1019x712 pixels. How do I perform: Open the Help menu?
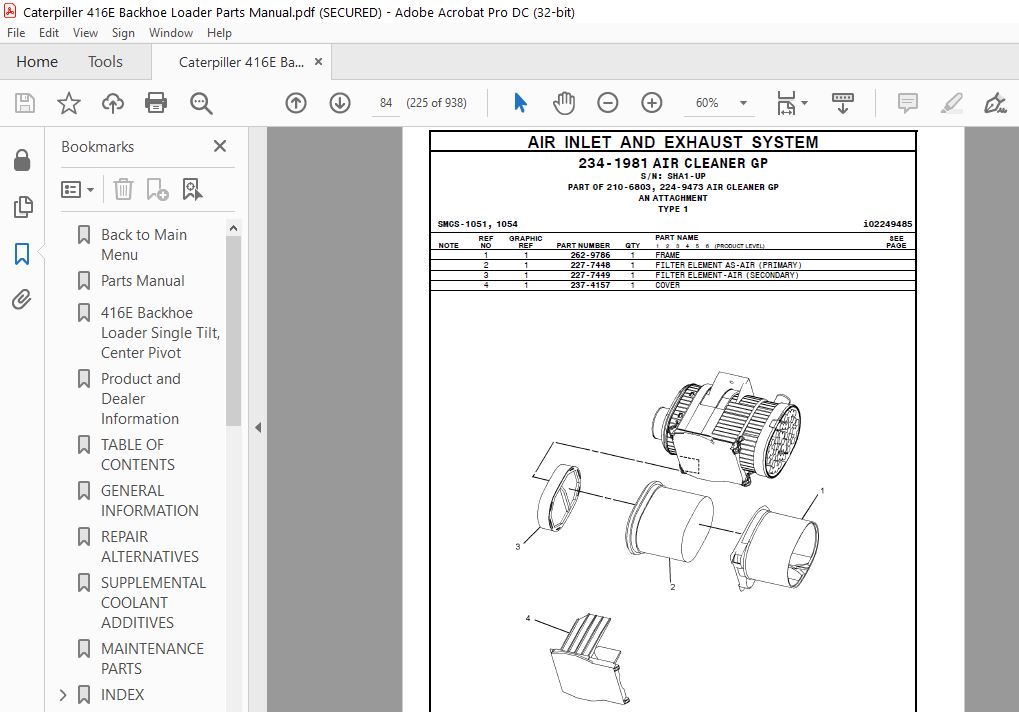[219, 32]
